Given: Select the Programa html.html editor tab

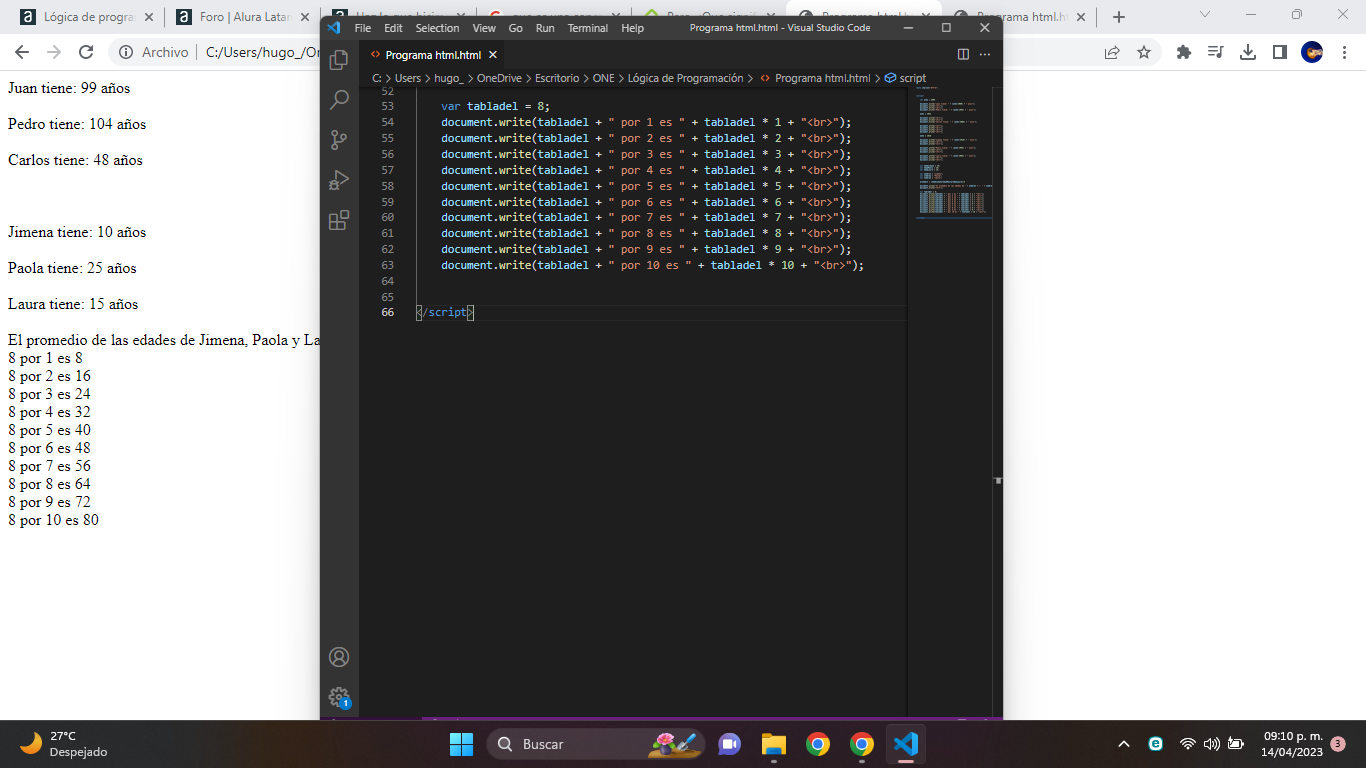Looking at the screenshot, I should tap(433, 55).
